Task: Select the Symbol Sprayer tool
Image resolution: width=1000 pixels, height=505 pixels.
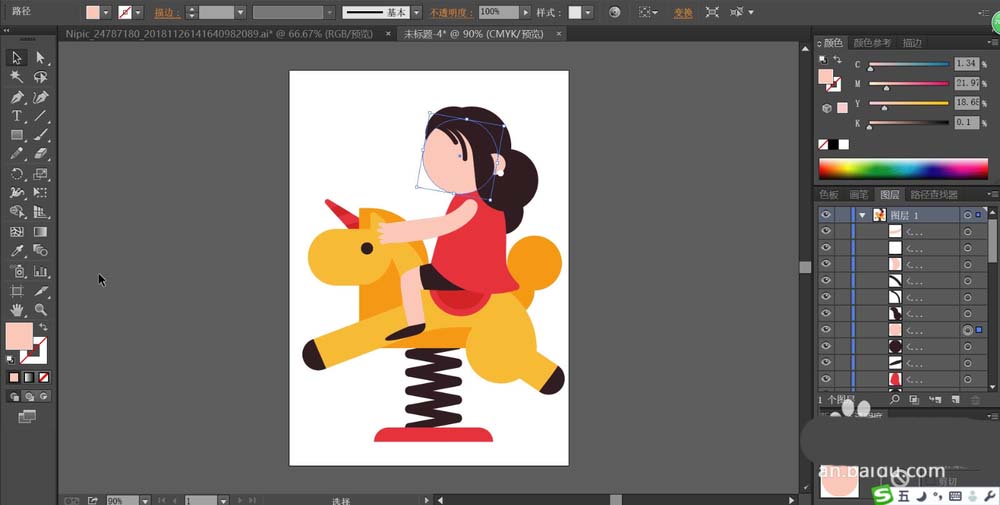Action: pyautogui.click(x=17, y=271)
